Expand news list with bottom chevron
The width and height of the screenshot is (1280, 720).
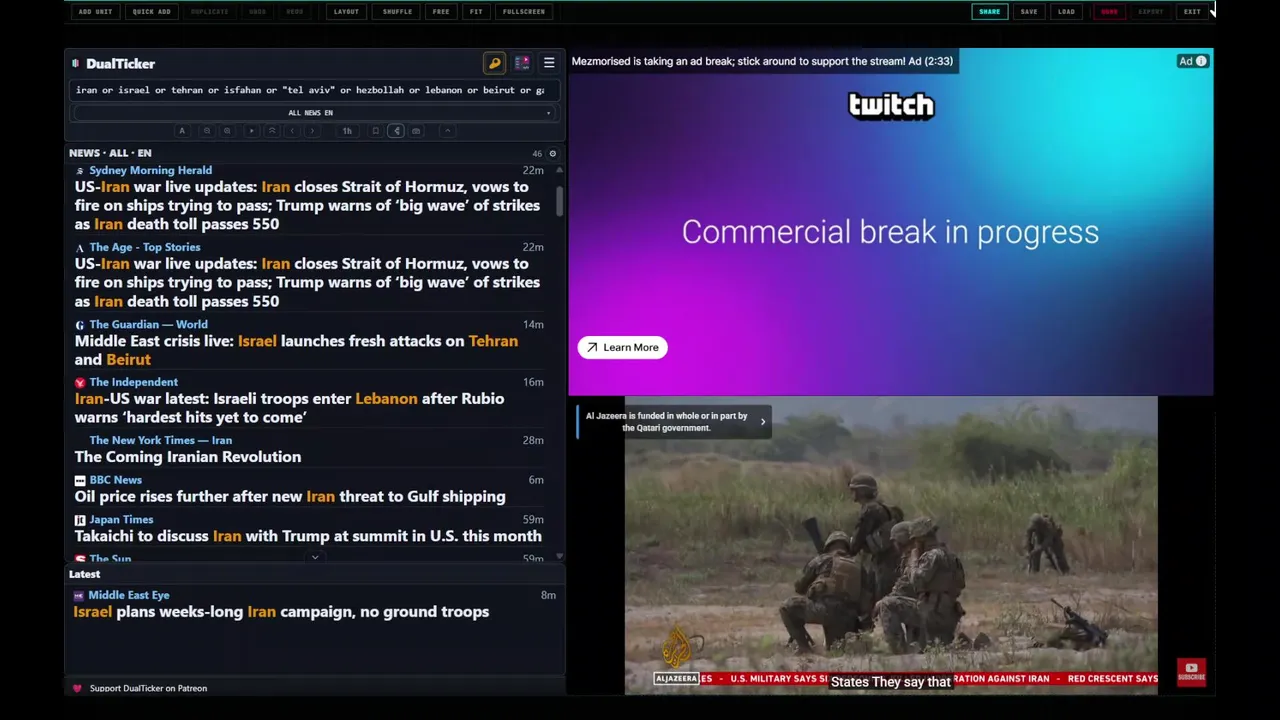(x=315, y=558)
